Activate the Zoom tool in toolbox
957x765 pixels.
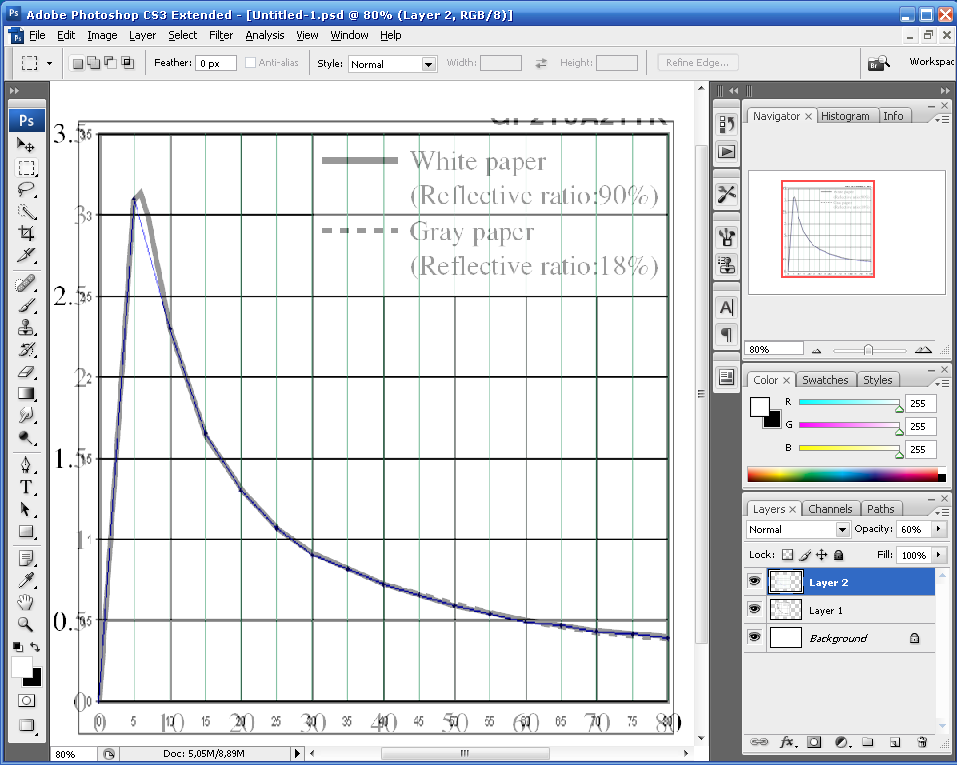coord(27,623)
